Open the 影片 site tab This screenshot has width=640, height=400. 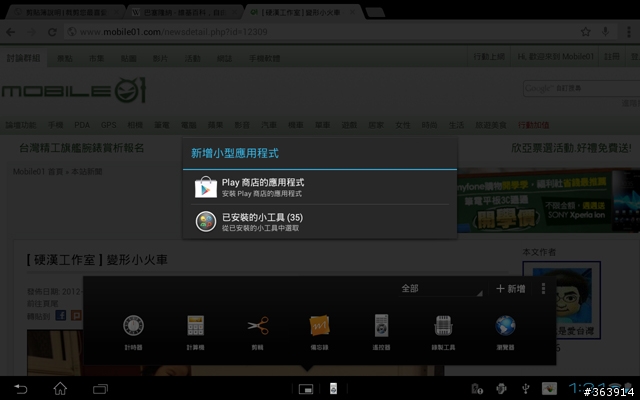click(160, 58)
